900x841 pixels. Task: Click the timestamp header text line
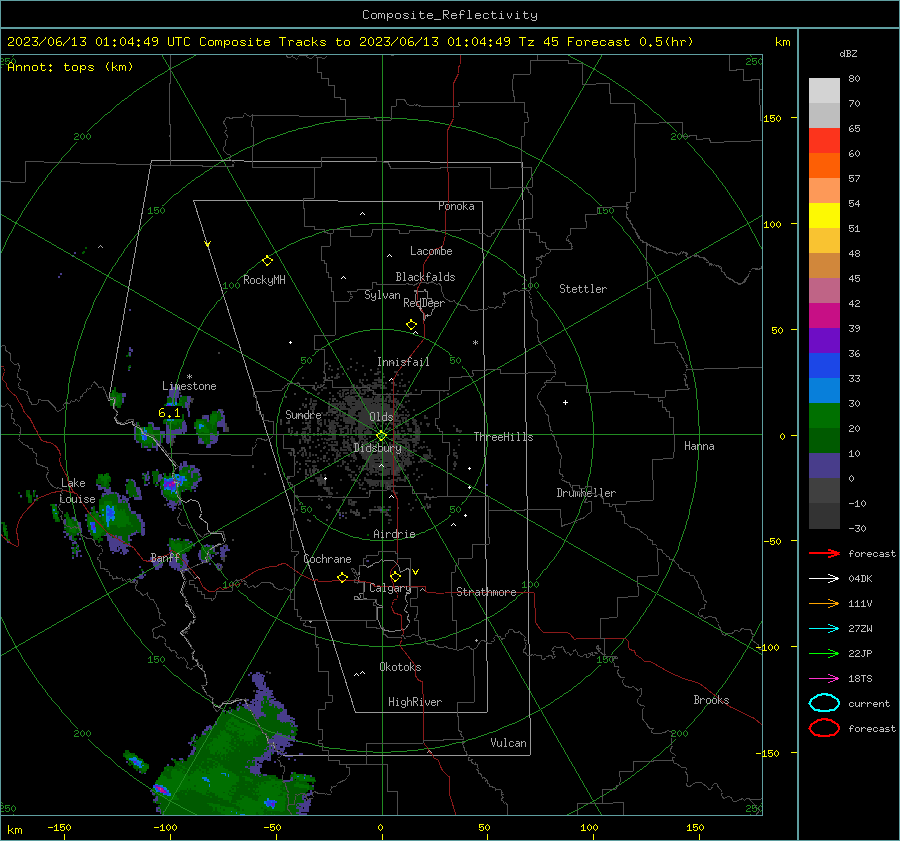350,42
